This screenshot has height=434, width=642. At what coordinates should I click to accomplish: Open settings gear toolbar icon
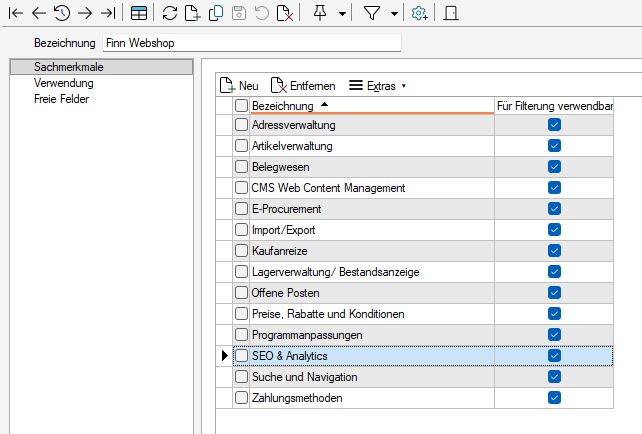420,13
